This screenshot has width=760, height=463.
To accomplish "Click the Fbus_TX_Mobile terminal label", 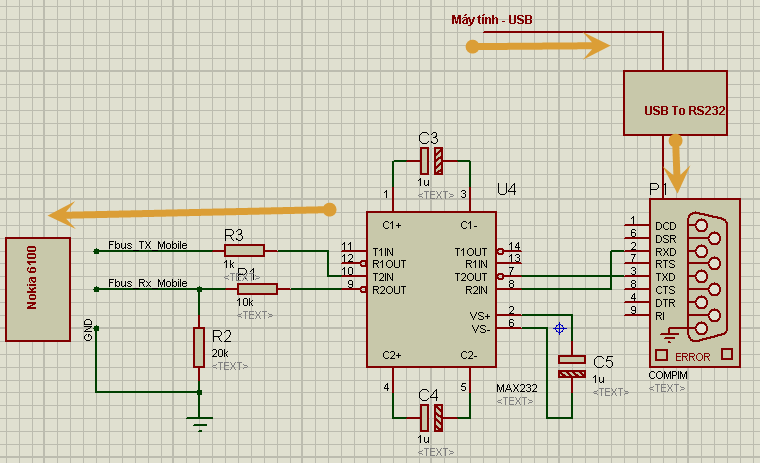I will point(147,245).
